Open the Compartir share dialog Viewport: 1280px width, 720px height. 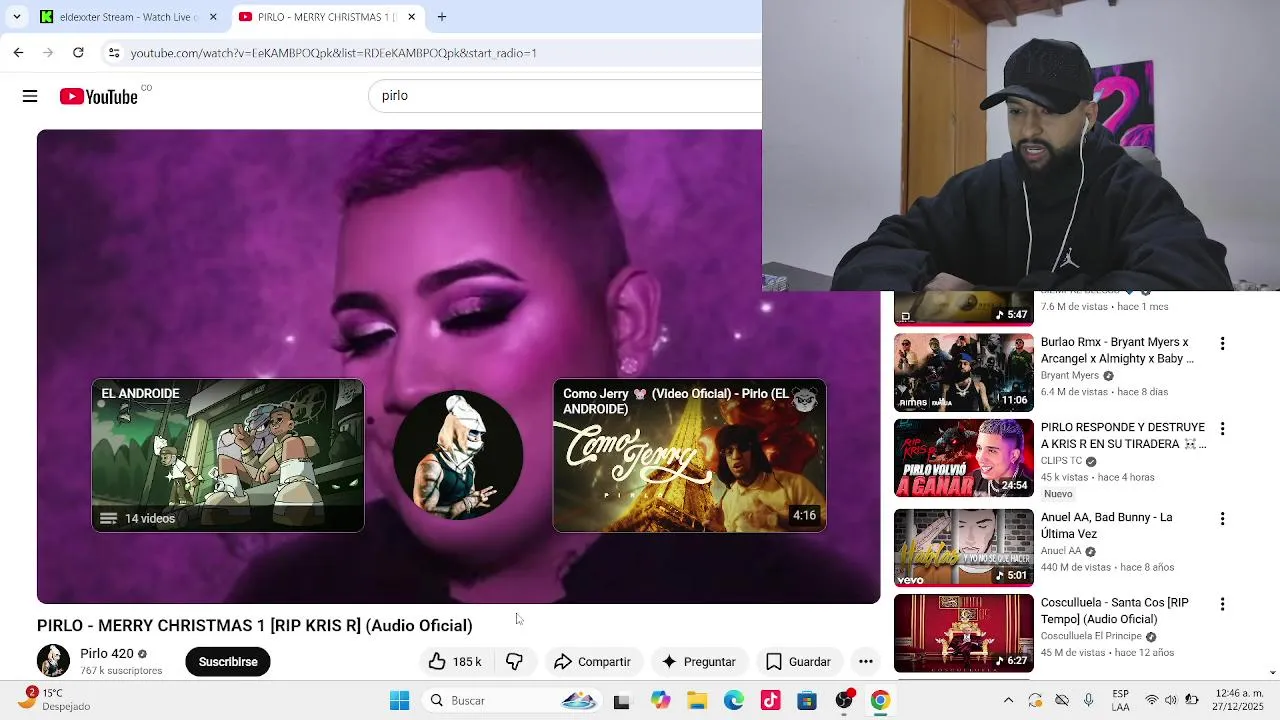click(592, 662)
